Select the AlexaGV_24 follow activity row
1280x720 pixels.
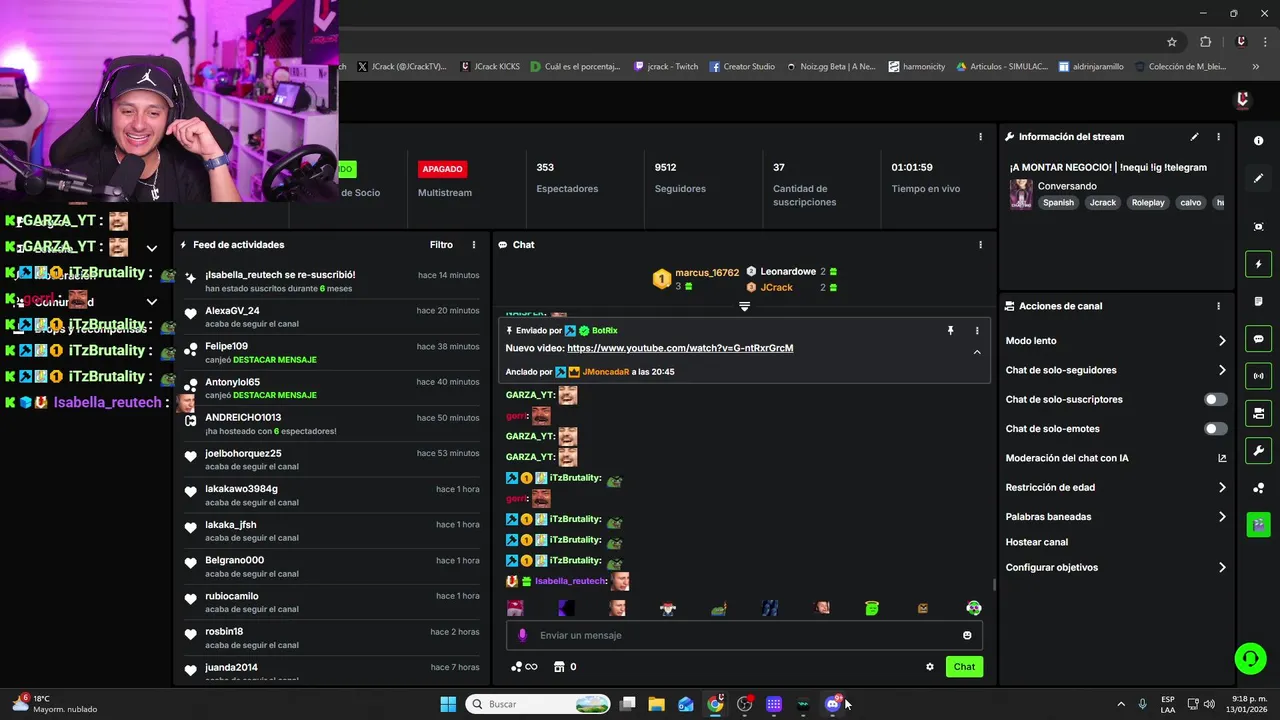coord(331,317)
